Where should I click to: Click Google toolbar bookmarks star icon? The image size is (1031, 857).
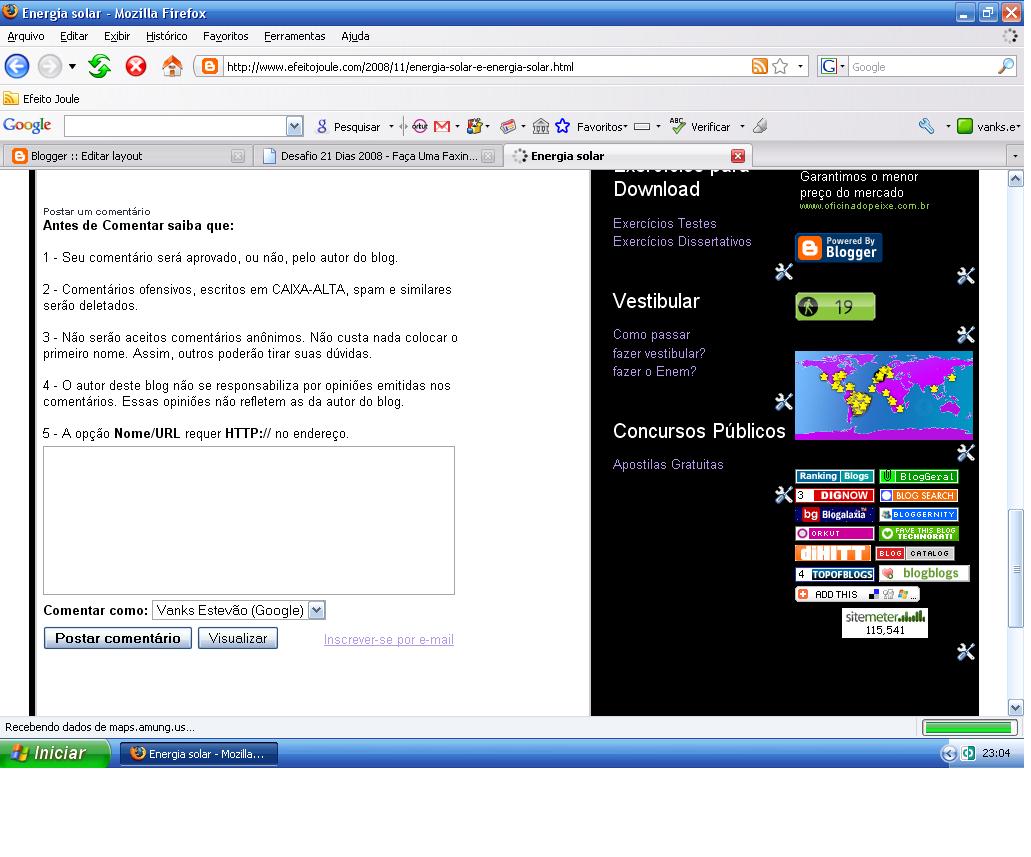[562, 126]
